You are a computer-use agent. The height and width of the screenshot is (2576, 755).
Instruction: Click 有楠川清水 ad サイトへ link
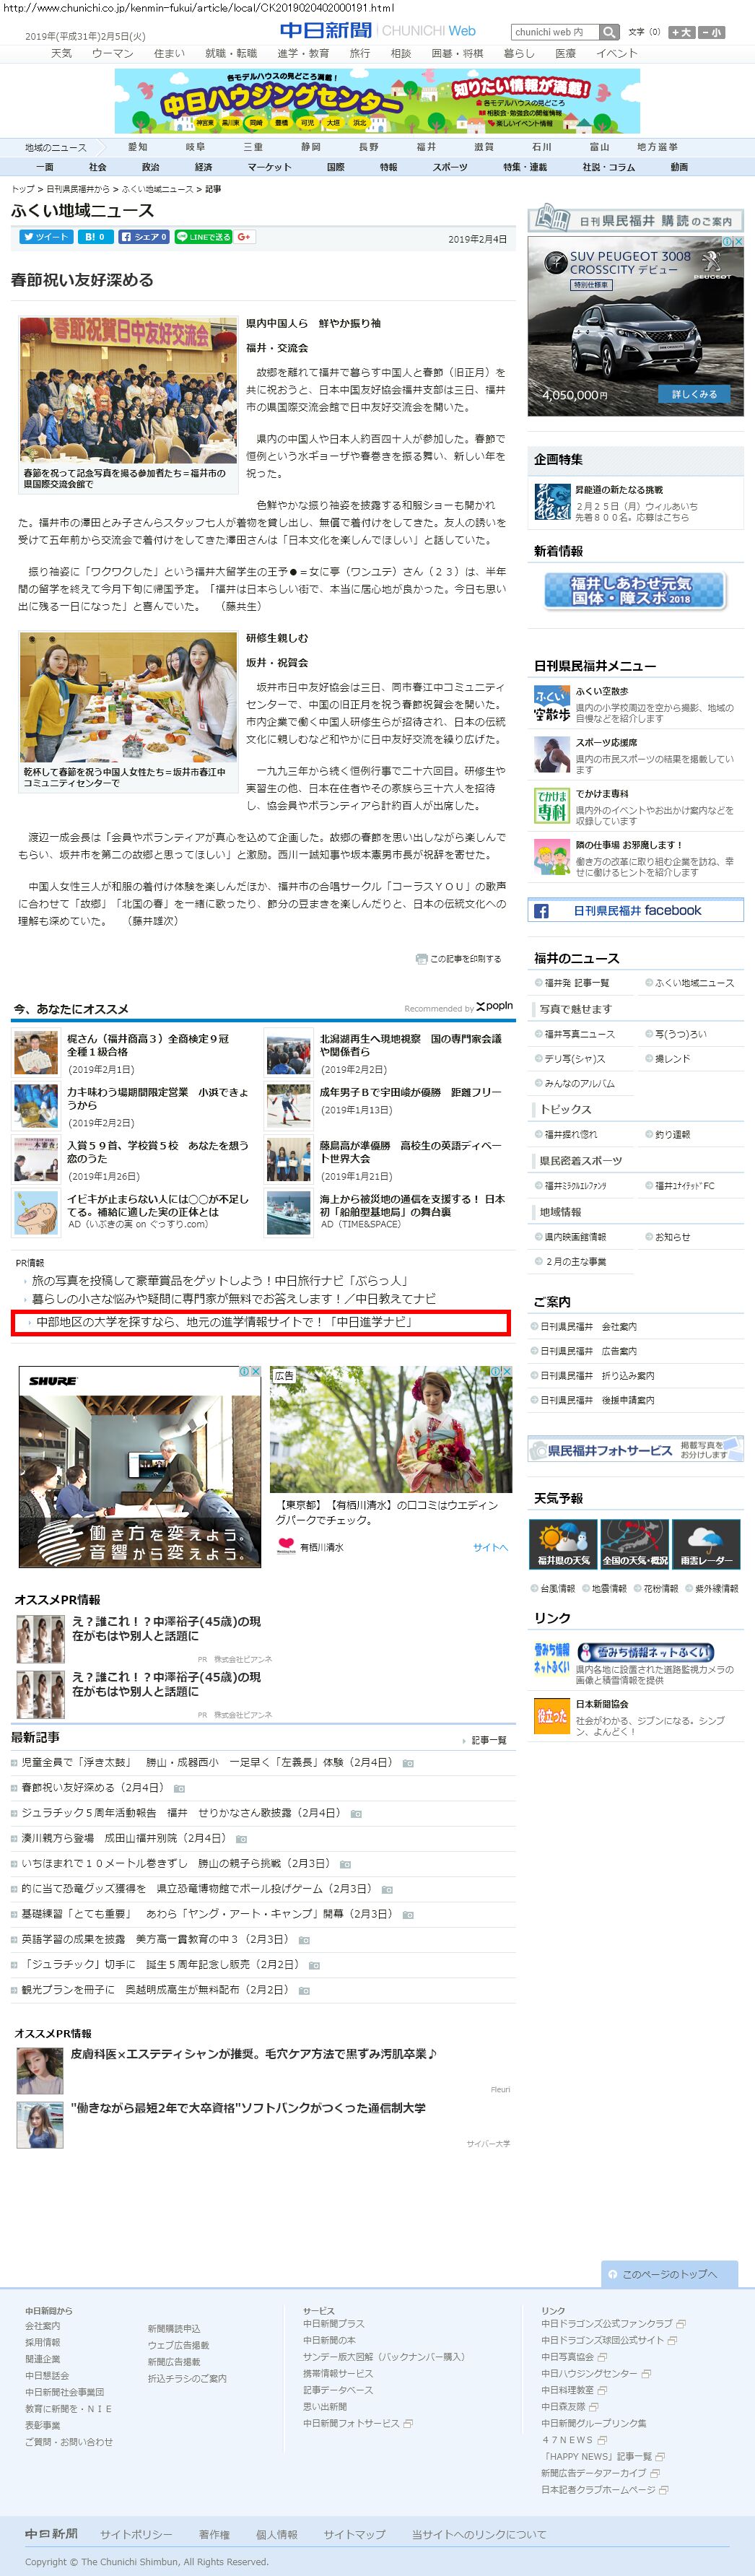point(490,1547)
